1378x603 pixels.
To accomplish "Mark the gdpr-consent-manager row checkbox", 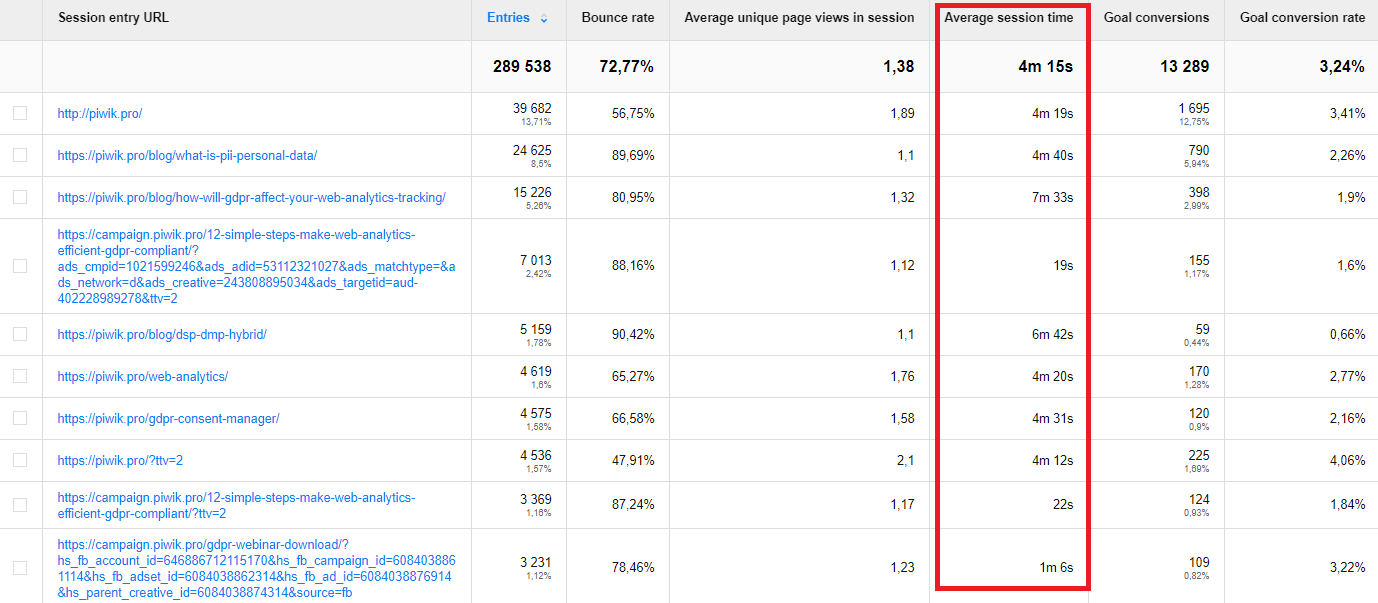I will click(20, 419).
